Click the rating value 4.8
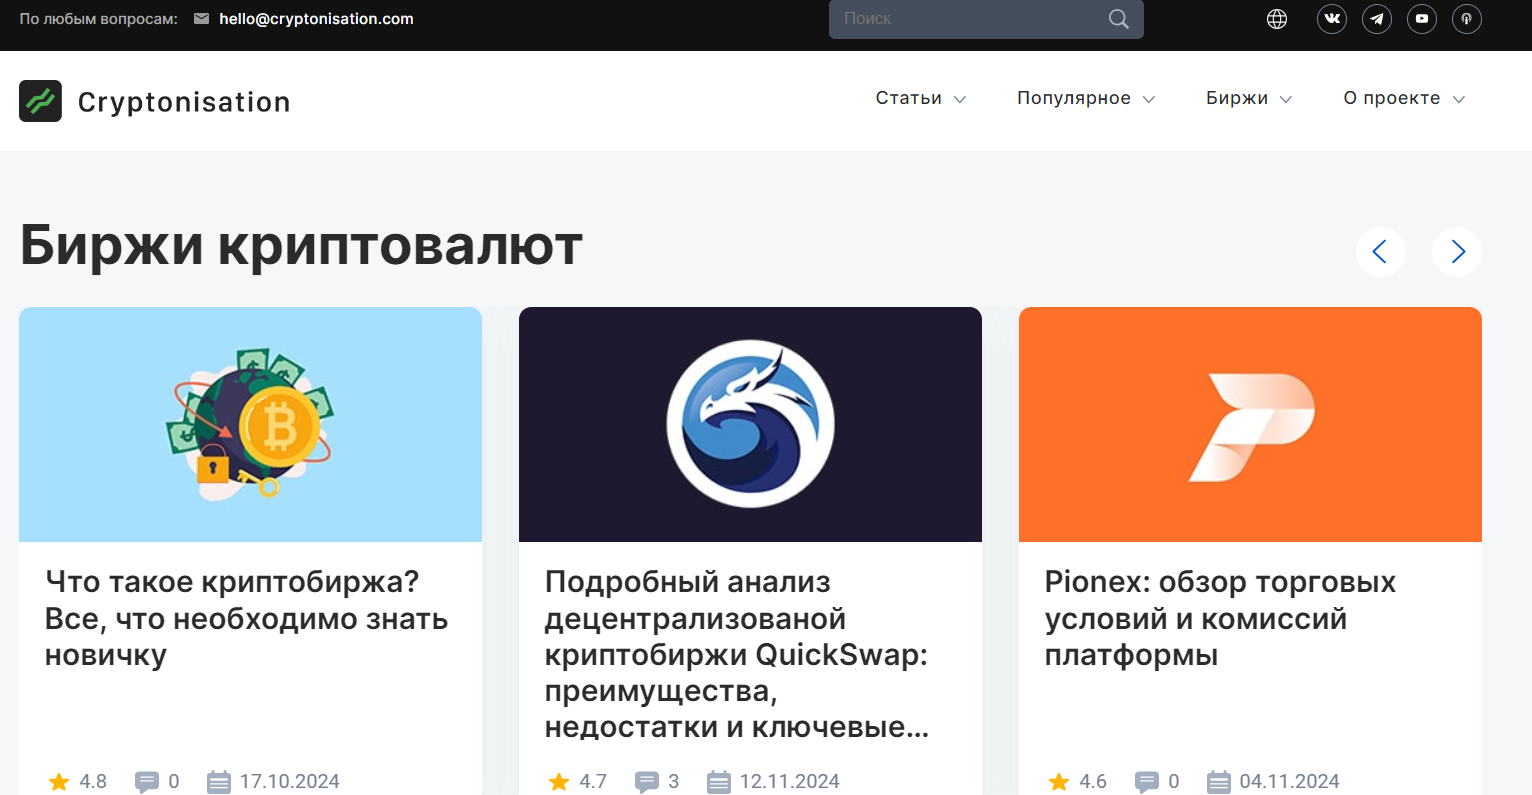Viewport: 1532px width, 795px height. (93, 782)
